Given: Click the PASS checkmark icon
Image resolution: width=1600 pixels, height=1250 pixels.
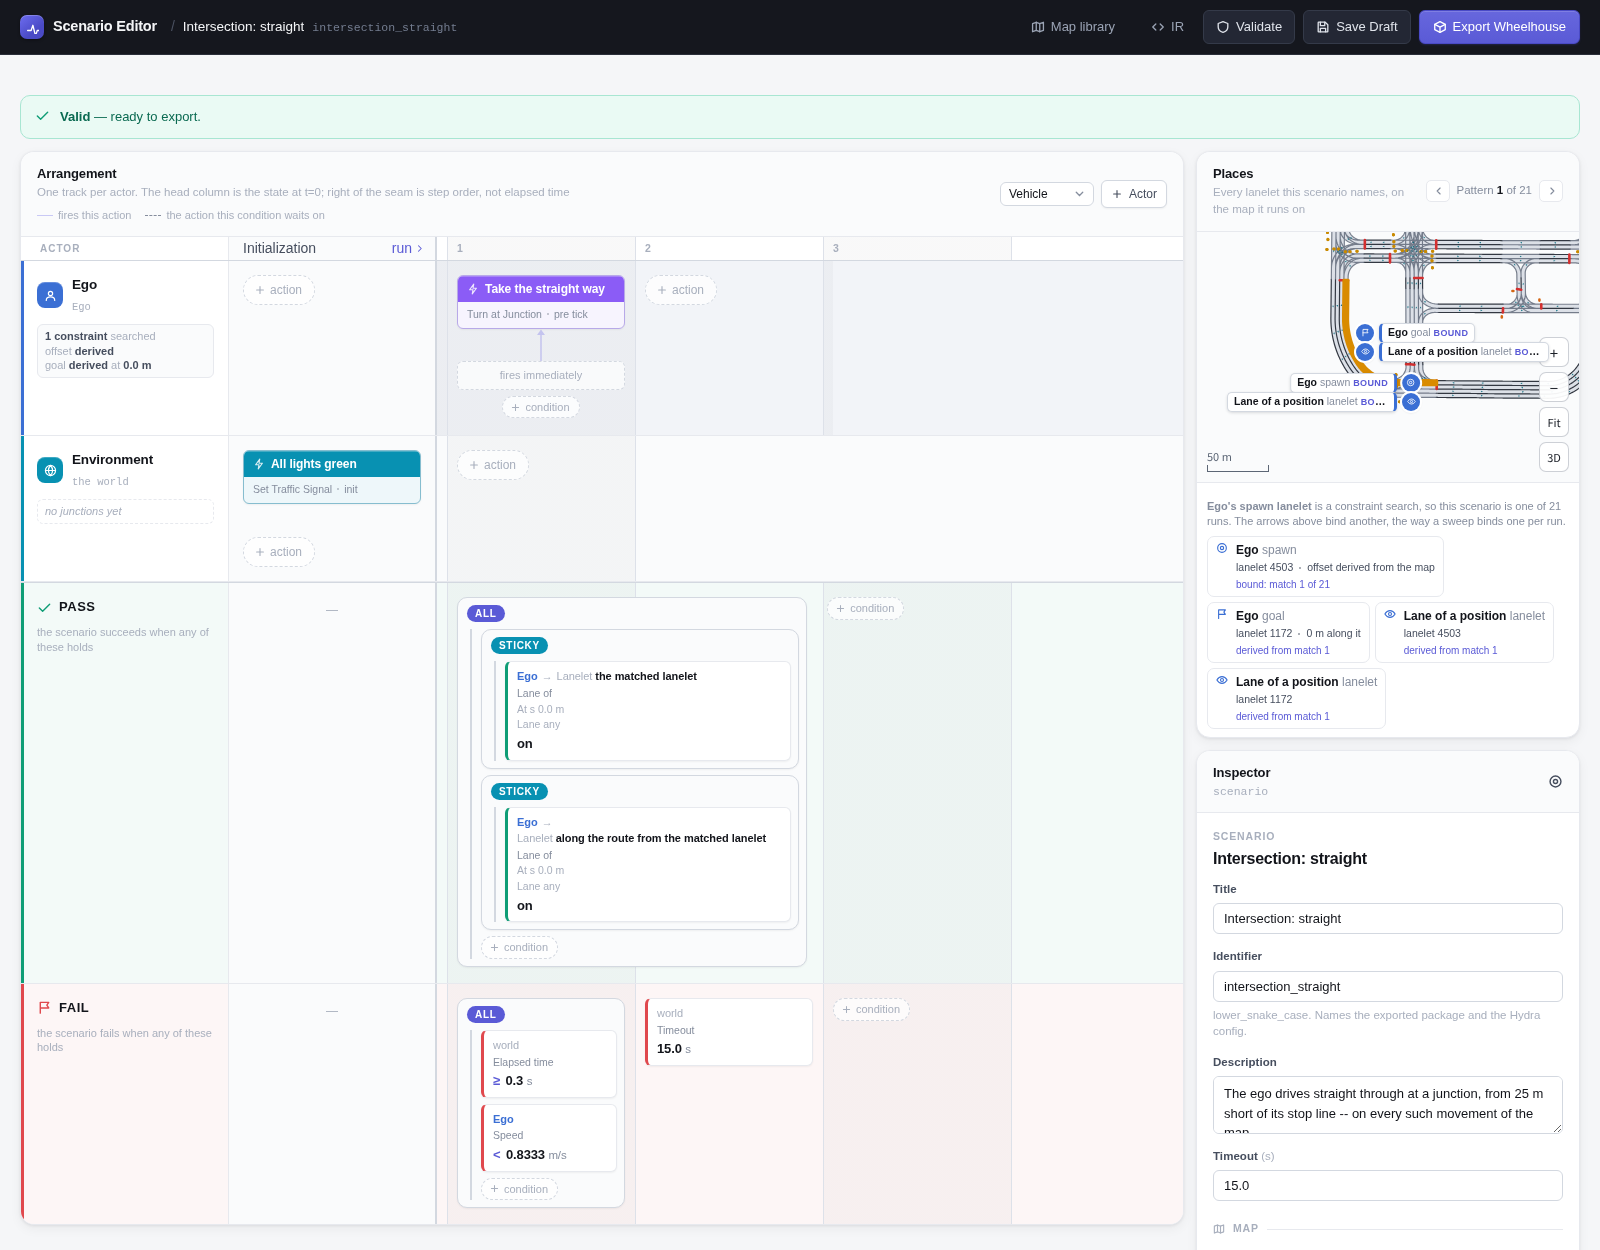Looking at the screenshot, I should tap(44, 607).
